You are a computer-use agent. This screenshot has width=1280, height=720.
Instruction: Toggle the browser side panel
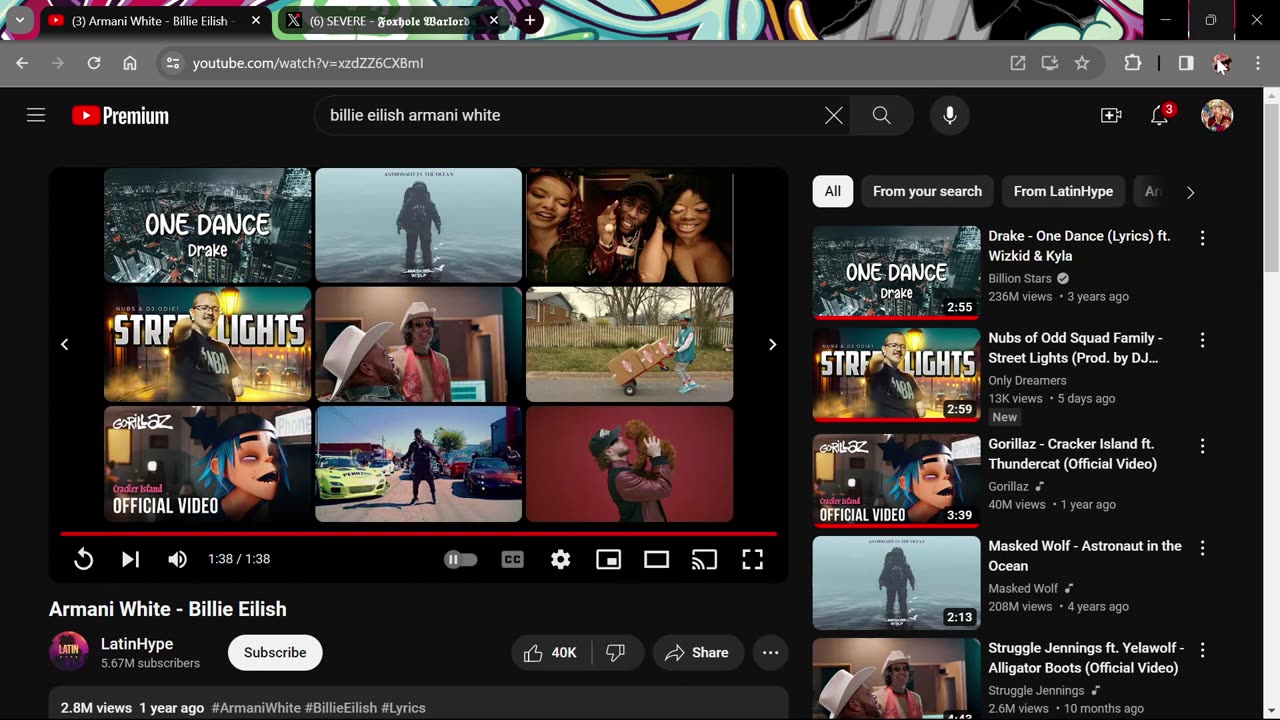[1186, 63]
